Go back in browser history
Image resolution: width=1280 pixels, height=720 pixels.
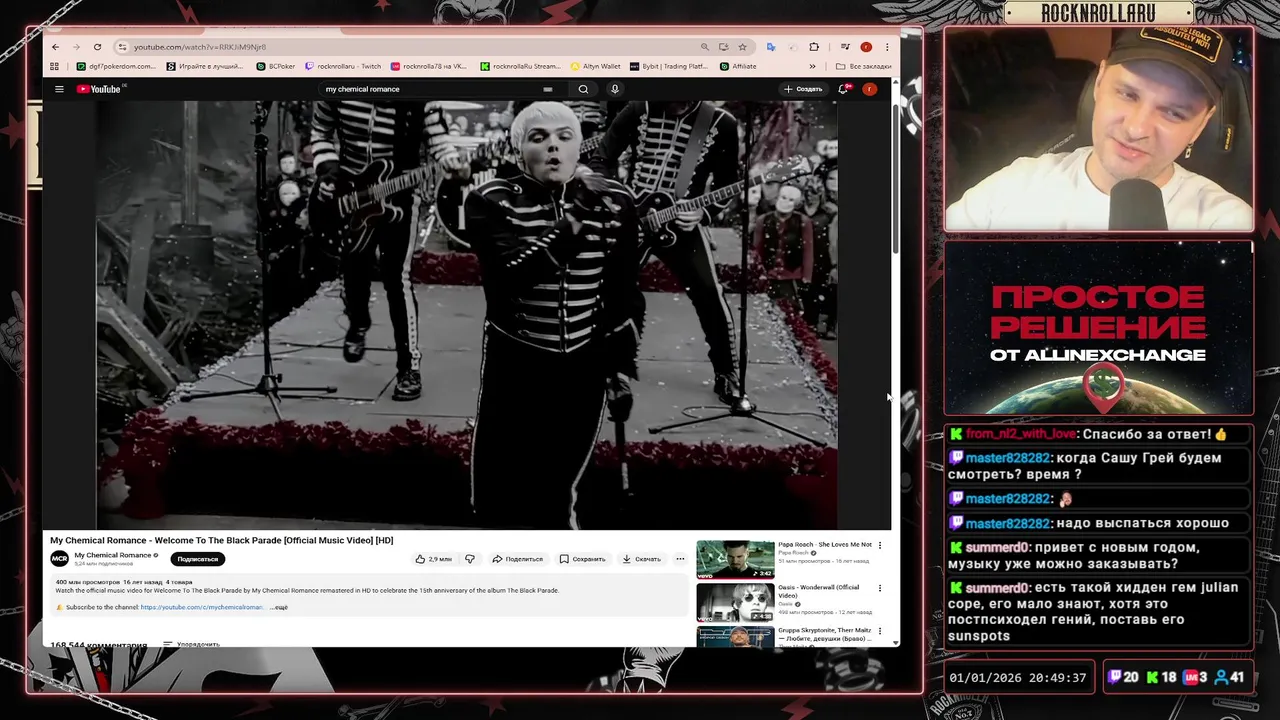pos(55,47)
